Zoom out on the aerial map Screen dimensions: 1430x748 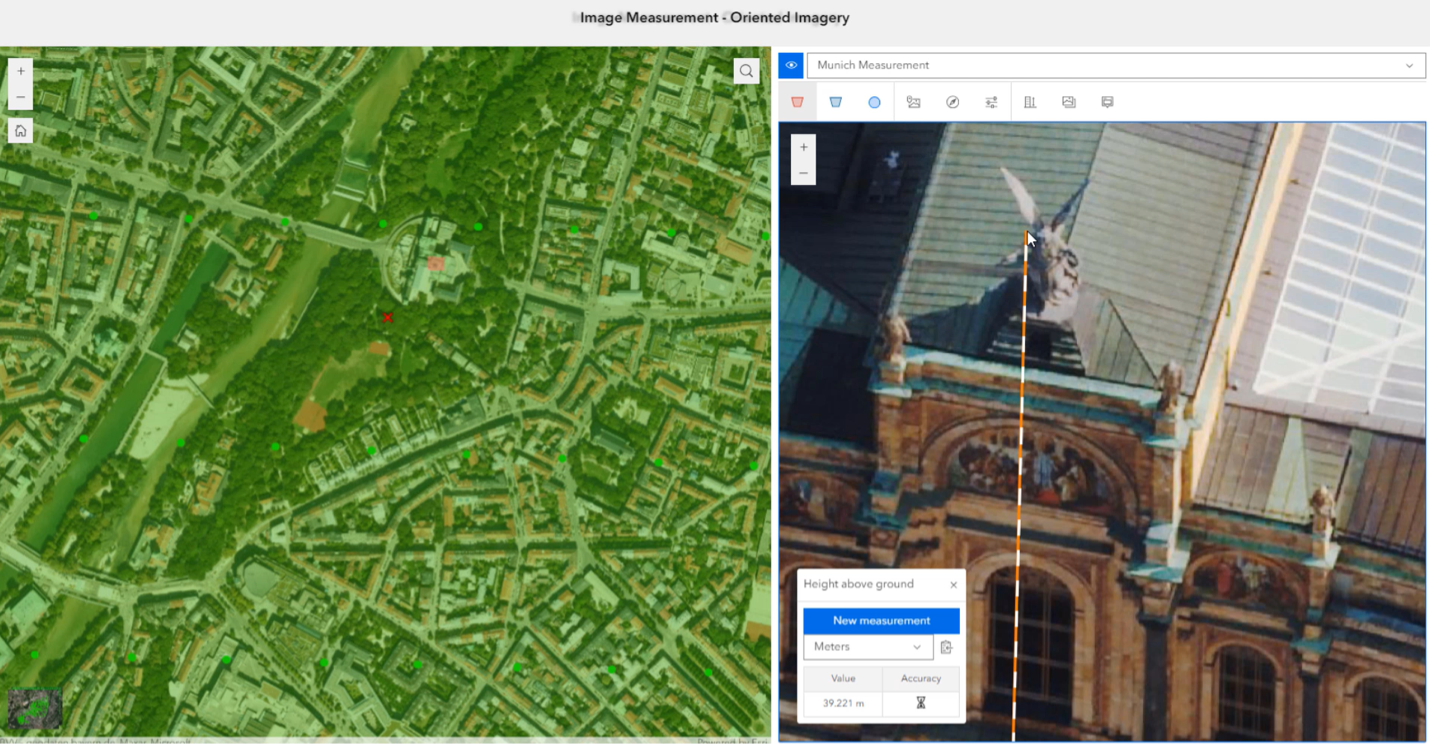tap(20, 97)
